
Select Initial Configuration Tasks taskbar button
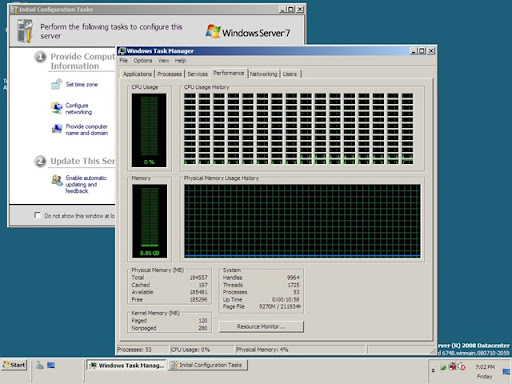tap(208, 365)
